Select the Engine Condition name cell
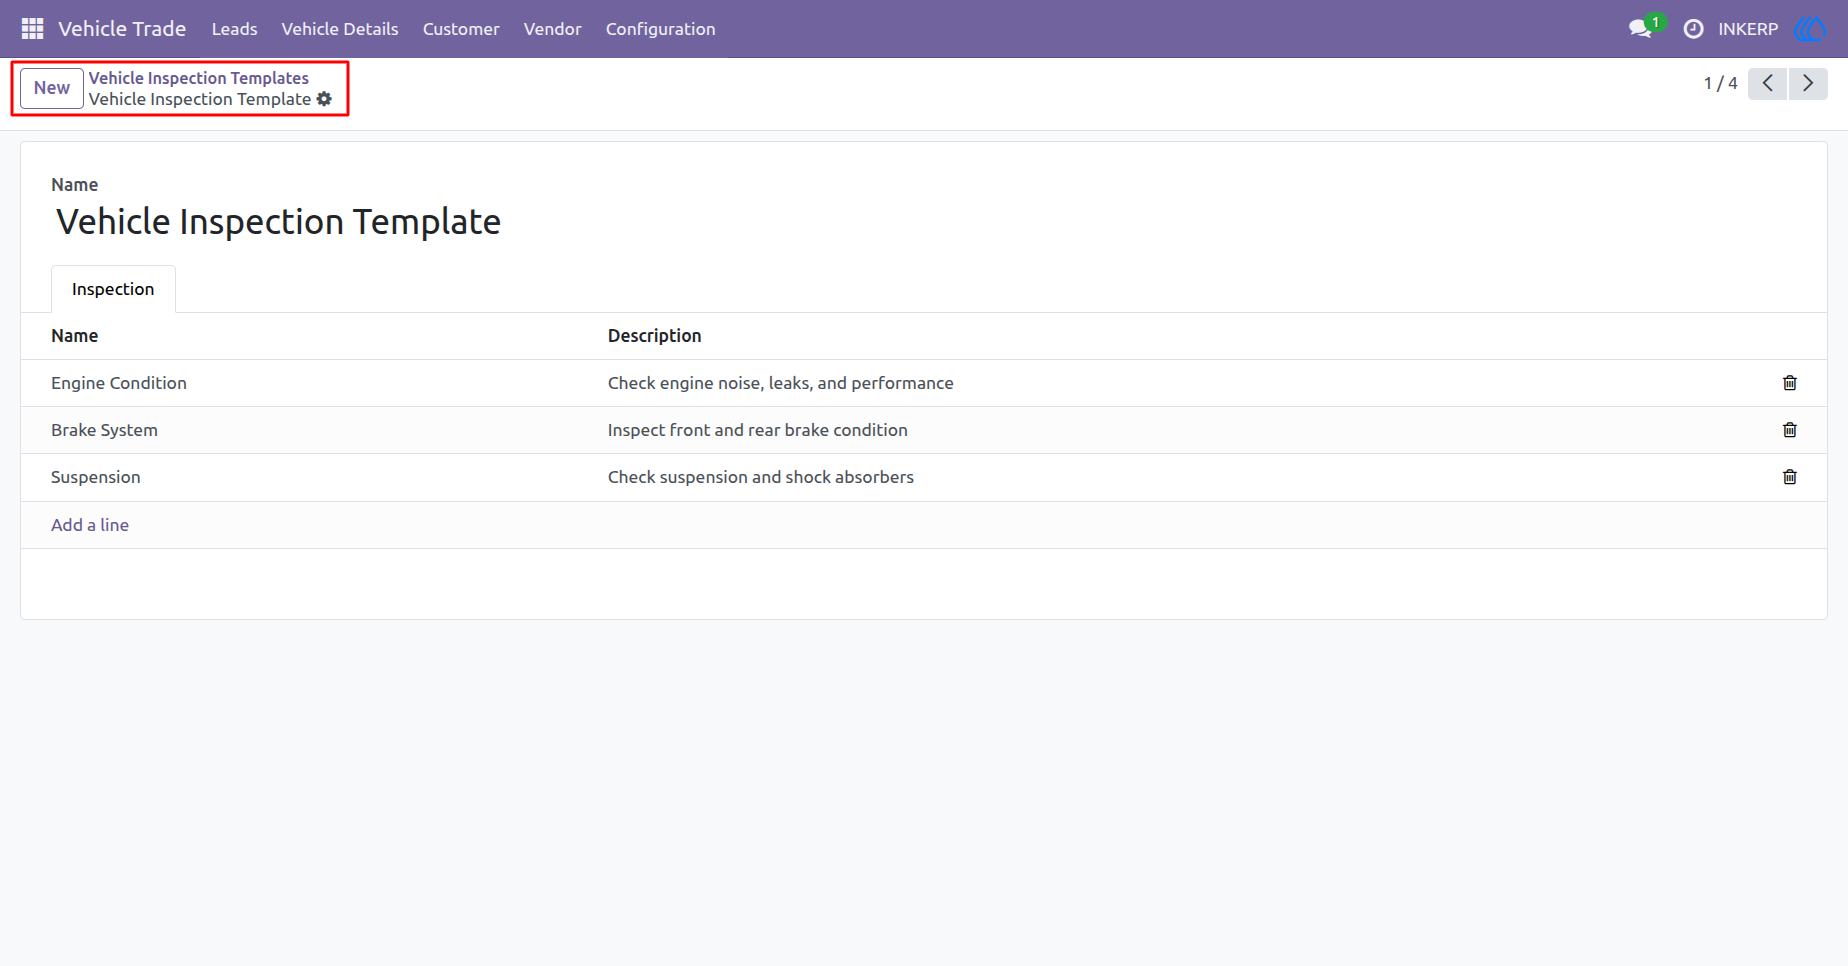The width and height of the screenshot is (1848, 966). pos(119,383)
